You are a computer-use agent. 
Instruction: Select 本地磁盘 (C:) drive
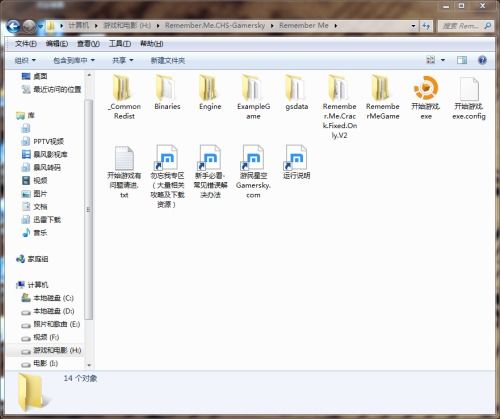[x=47, y=298]
